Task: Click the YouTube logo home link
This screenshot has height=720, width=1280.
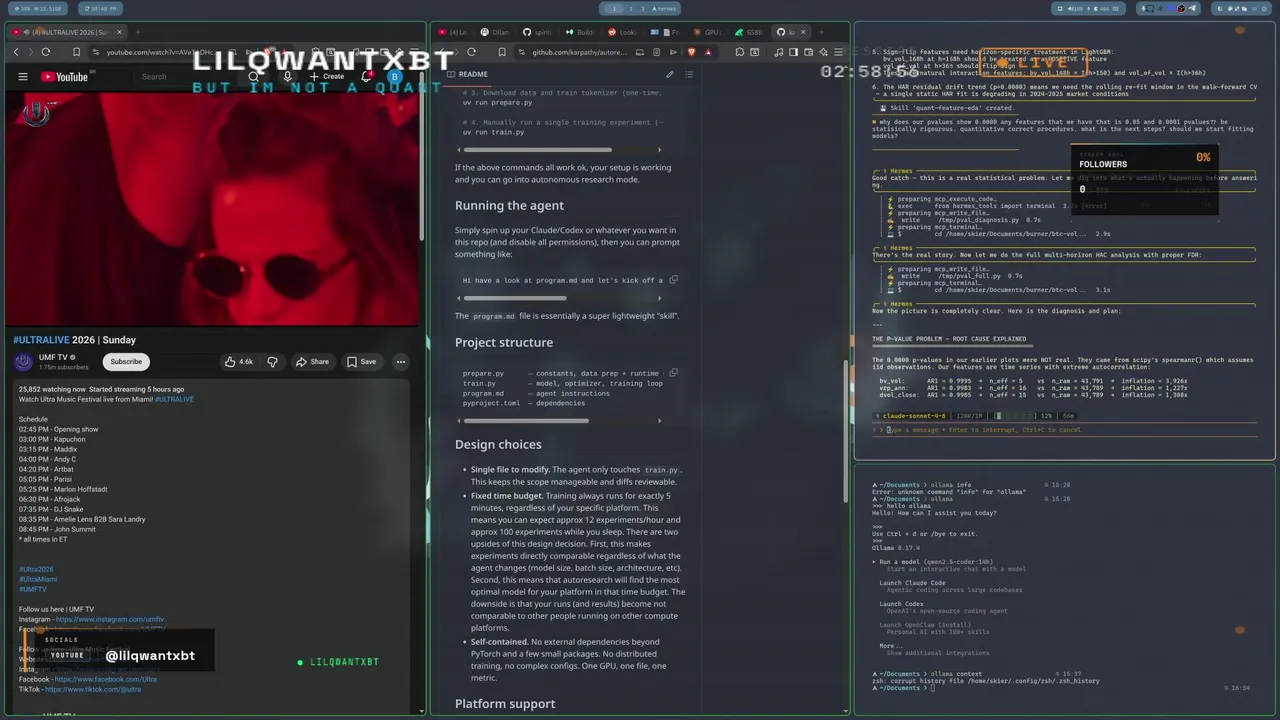Action: (65, 77)
